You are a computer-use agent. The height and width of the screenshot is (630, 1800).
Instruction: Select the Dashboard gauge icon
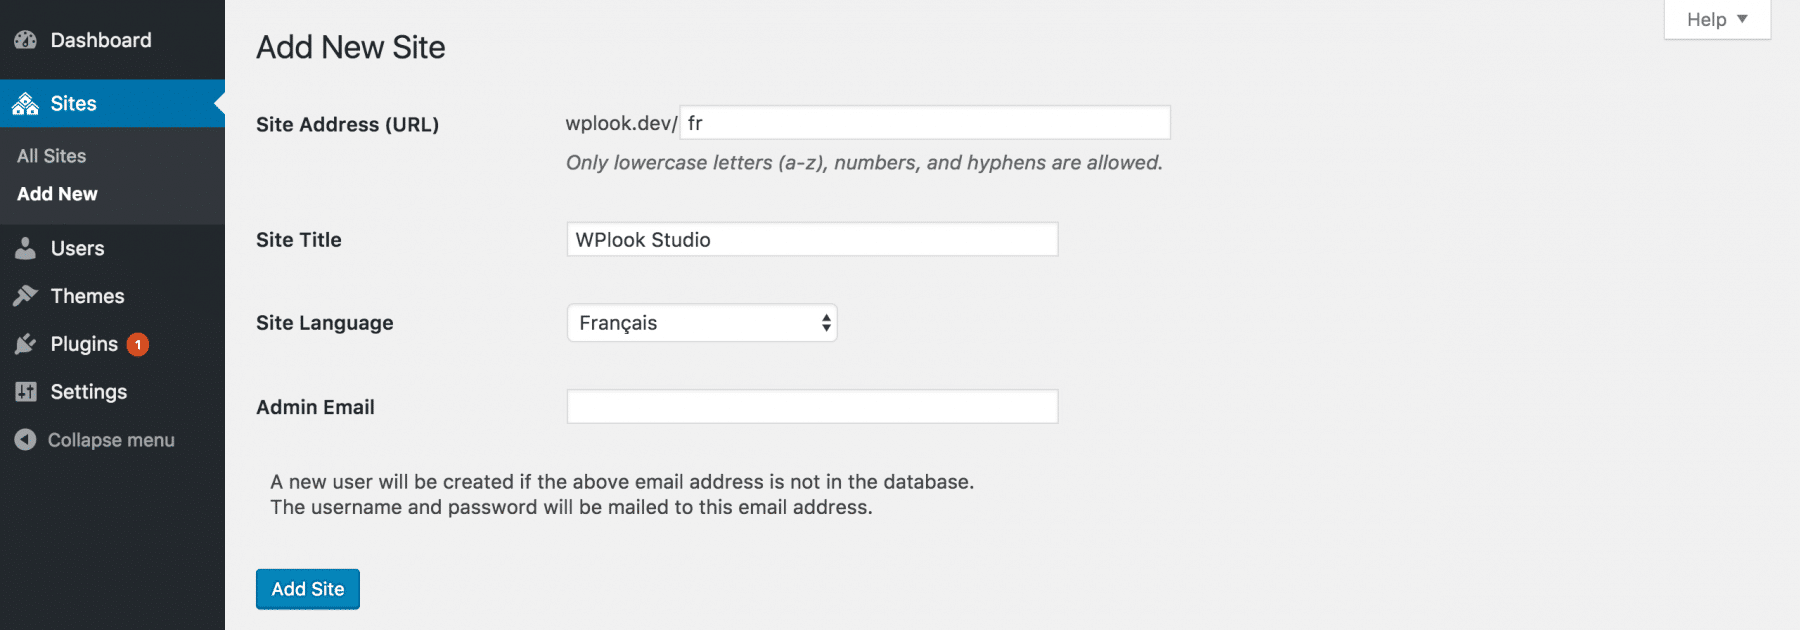click(x=25, y=39)
